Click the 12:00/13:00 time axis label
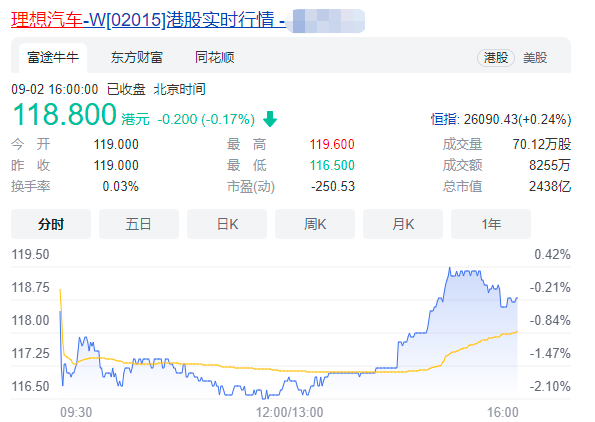The image size is (595, 422). (290, 412)
